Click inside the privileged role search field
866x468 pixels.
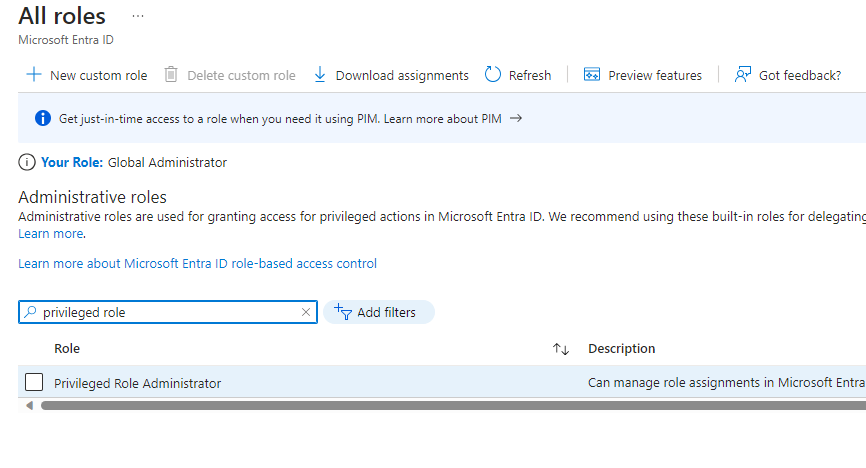click(x=168, y=312)
